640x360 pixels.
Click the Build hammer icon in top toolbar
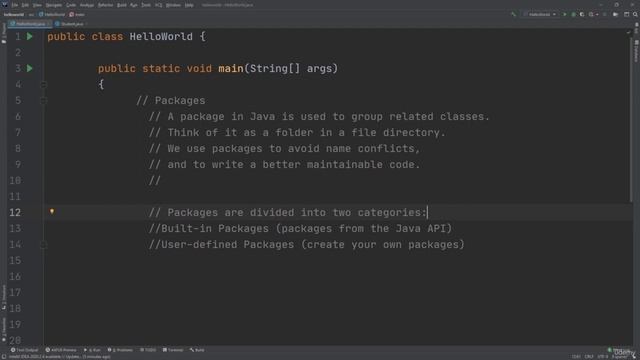pos(513,14)
